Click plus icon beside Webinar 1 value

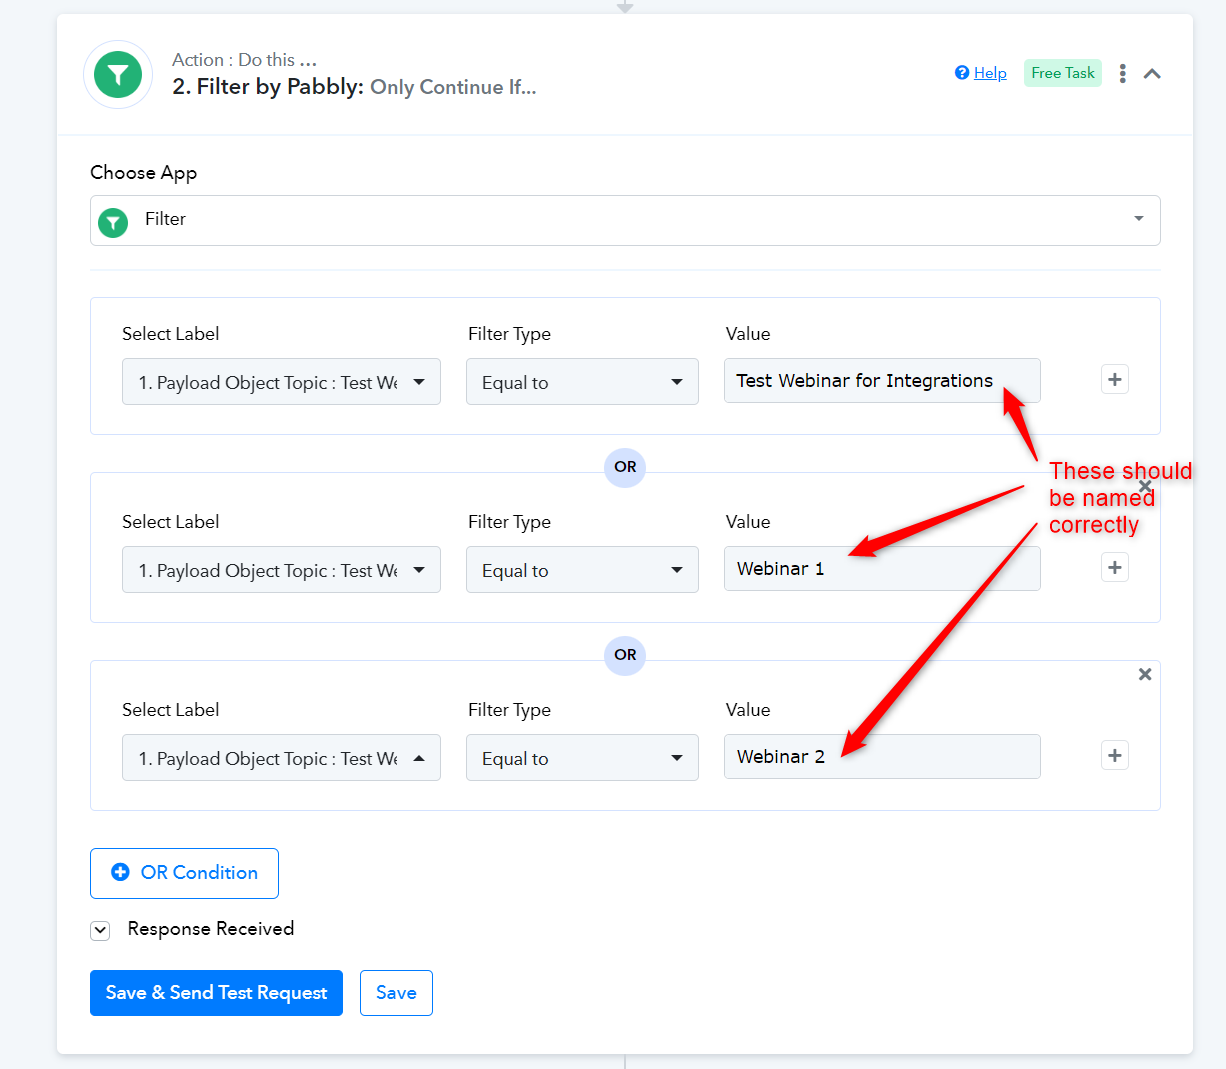click(x=1115, y=568)
